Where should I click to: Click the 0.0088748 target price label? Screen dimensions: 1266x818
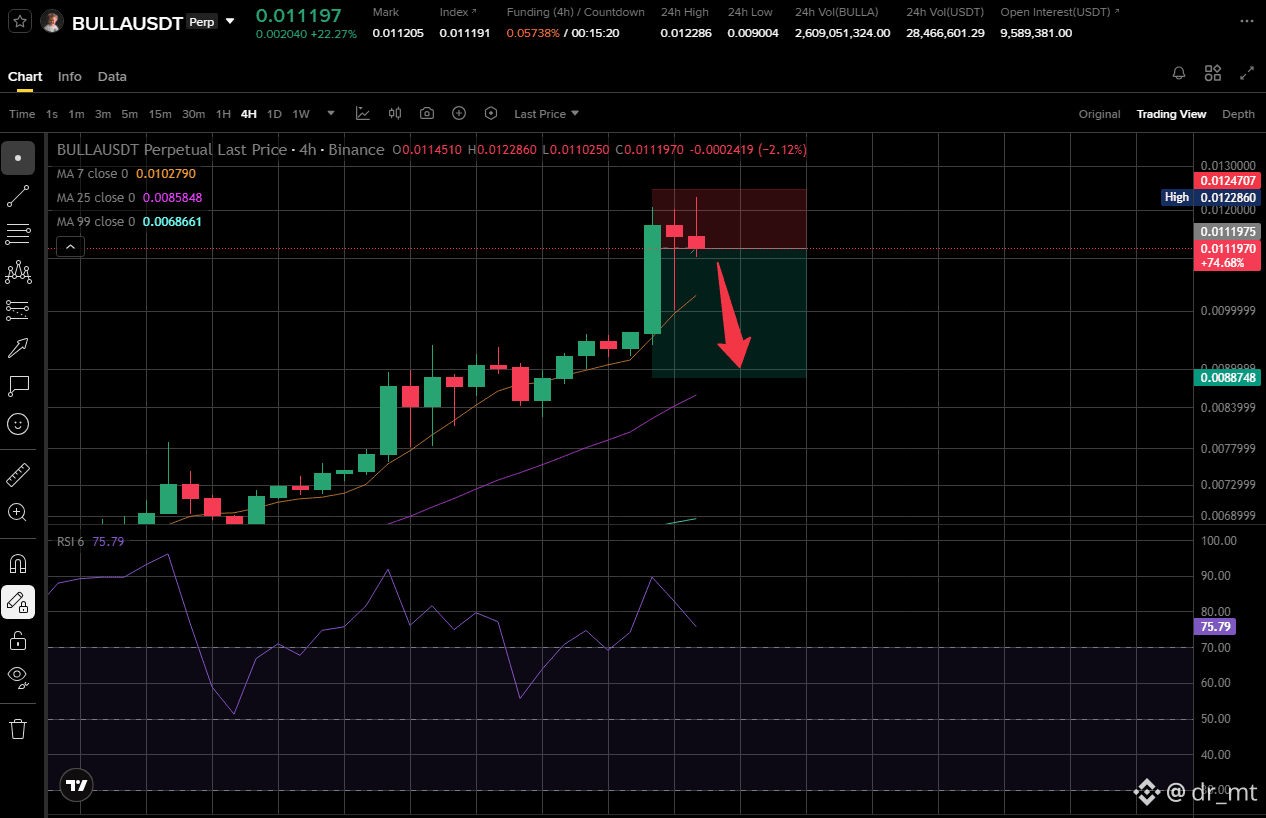1226,377
